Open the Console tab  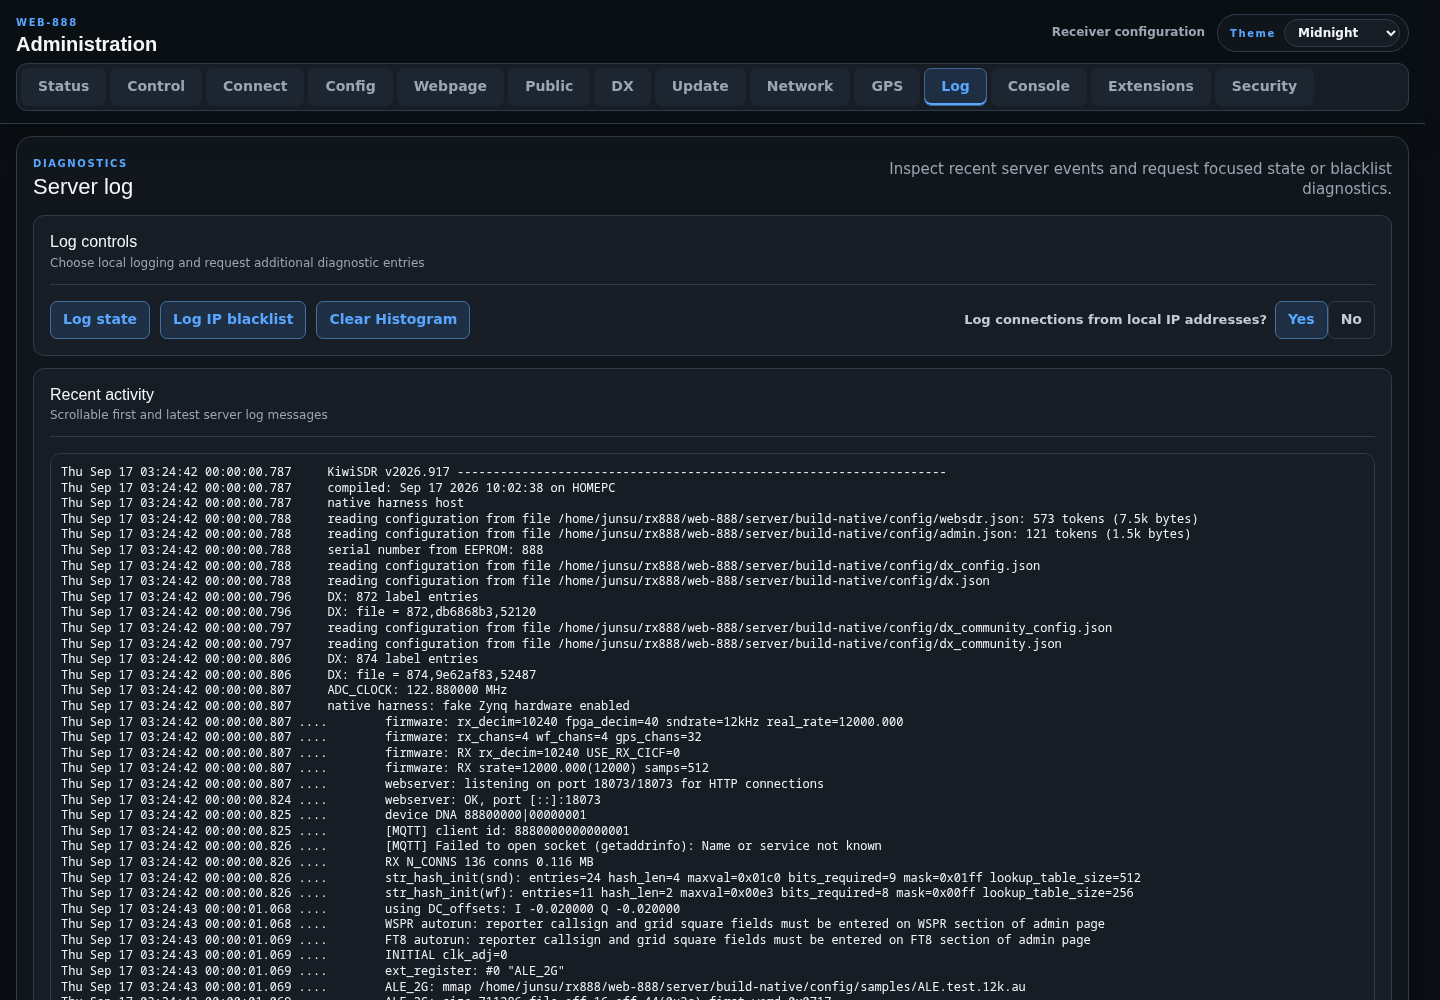tap(1039, 87)
